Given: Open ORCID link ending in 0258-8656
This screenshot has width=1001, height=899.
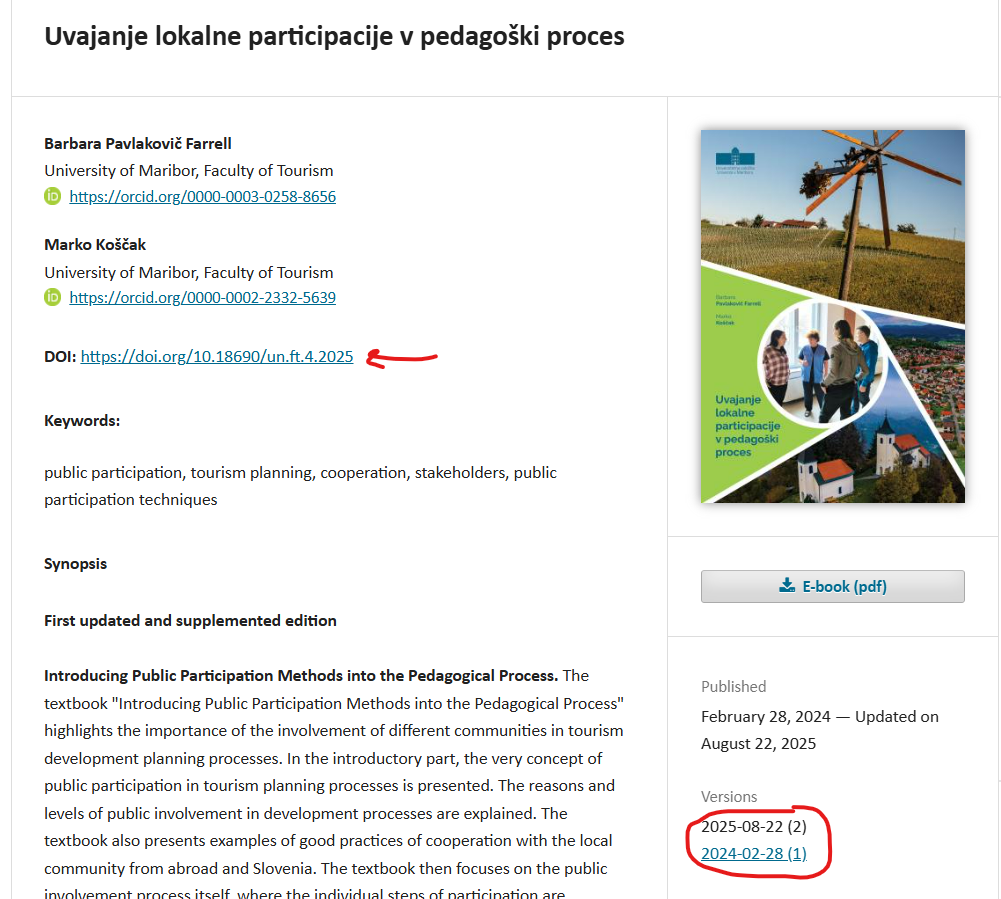Looking at the screenshot, I should pos(202,197).
